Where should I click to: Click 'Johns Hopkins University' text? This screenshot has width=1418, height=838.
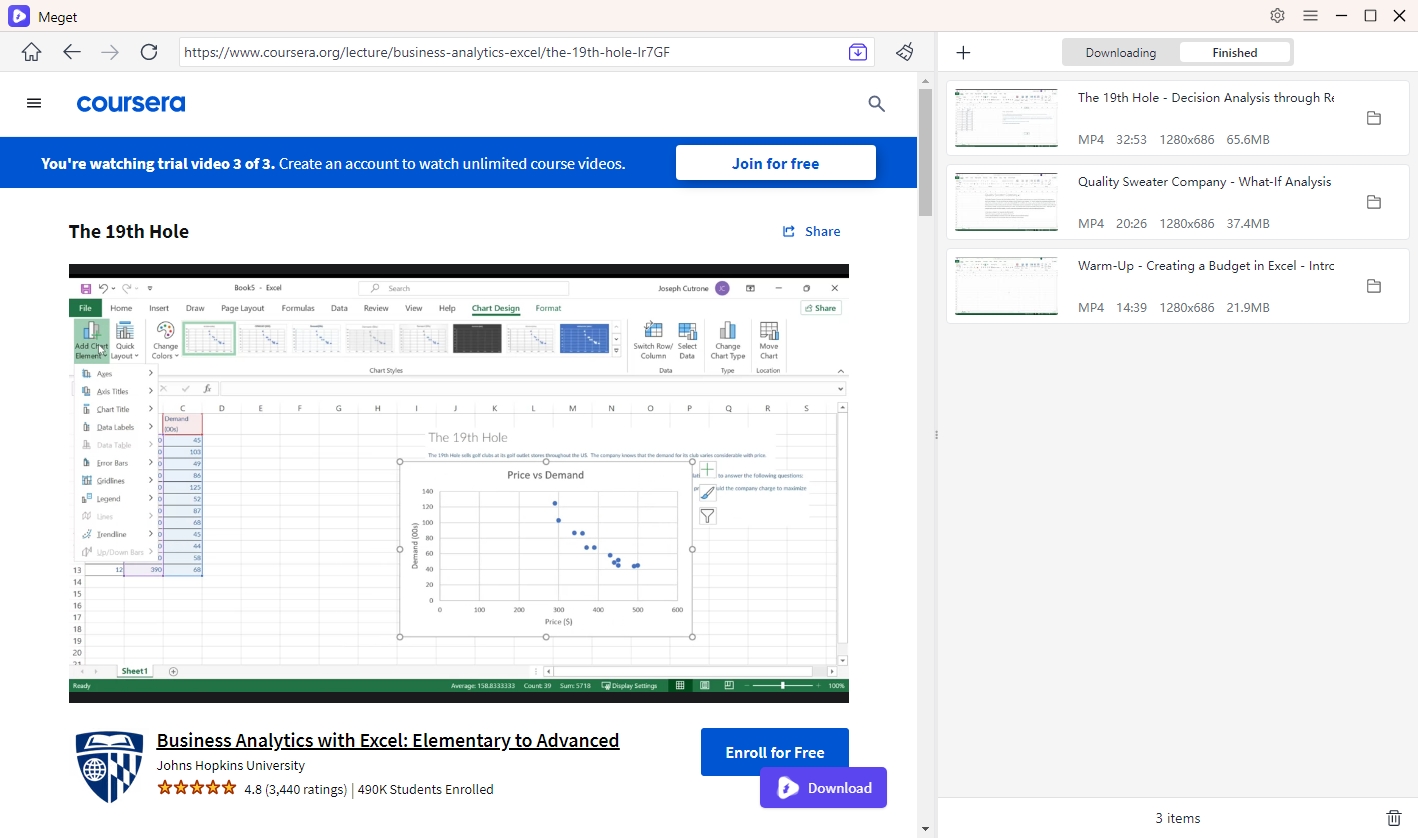pos(231,765)
